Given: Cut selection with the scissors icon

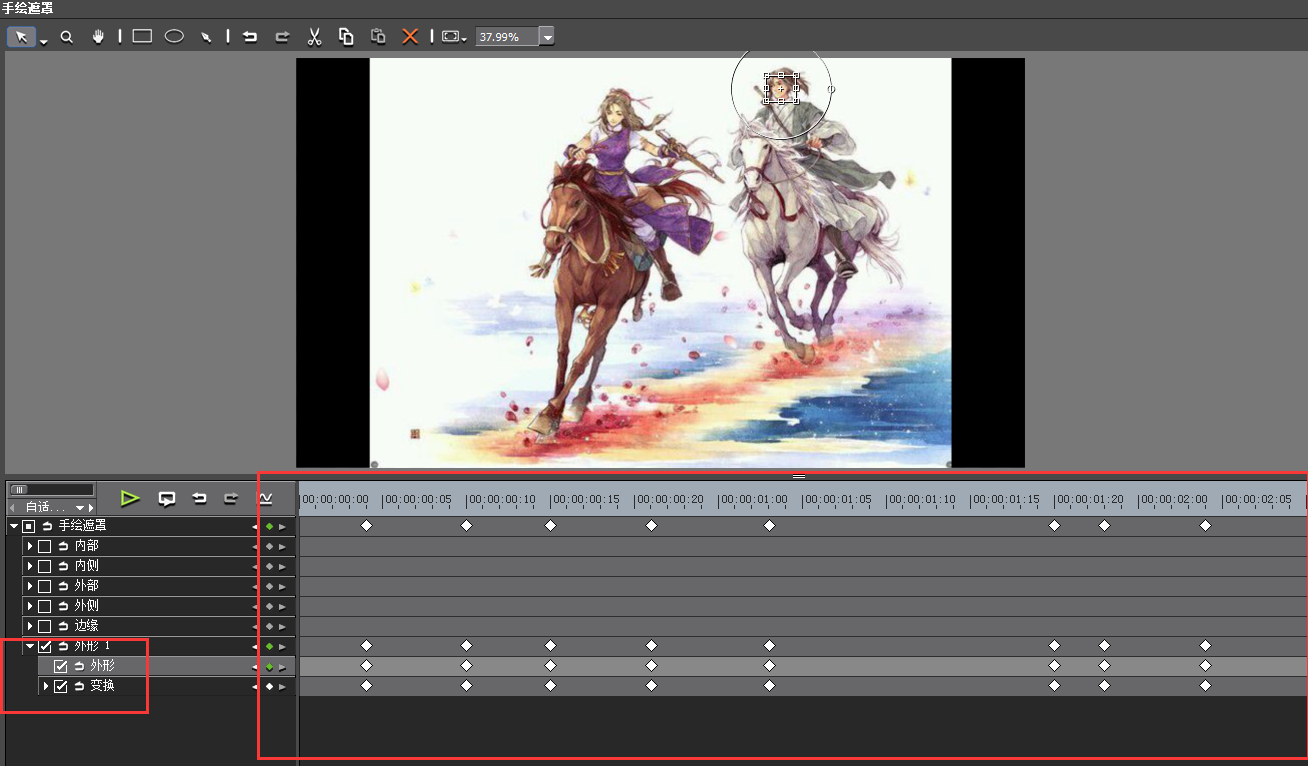Looking at the screenshot, I should pos(314,37).
